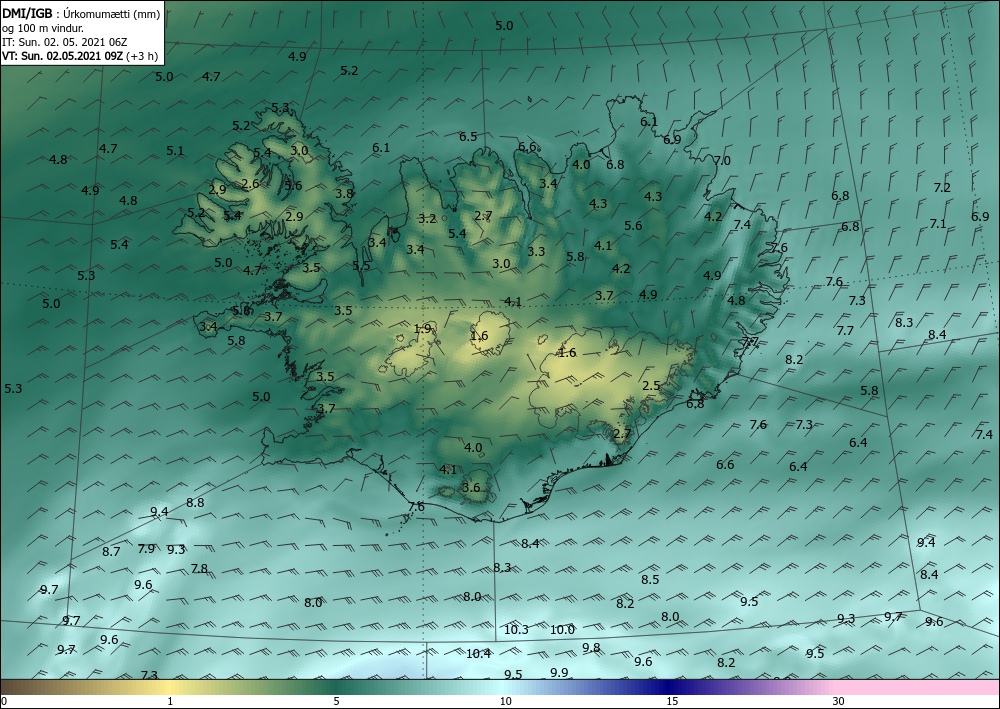Screen dimensions: 1000x709
Task: Click the 7.2 value on the map
Action: pyautogui.click(x=942, y=187)
